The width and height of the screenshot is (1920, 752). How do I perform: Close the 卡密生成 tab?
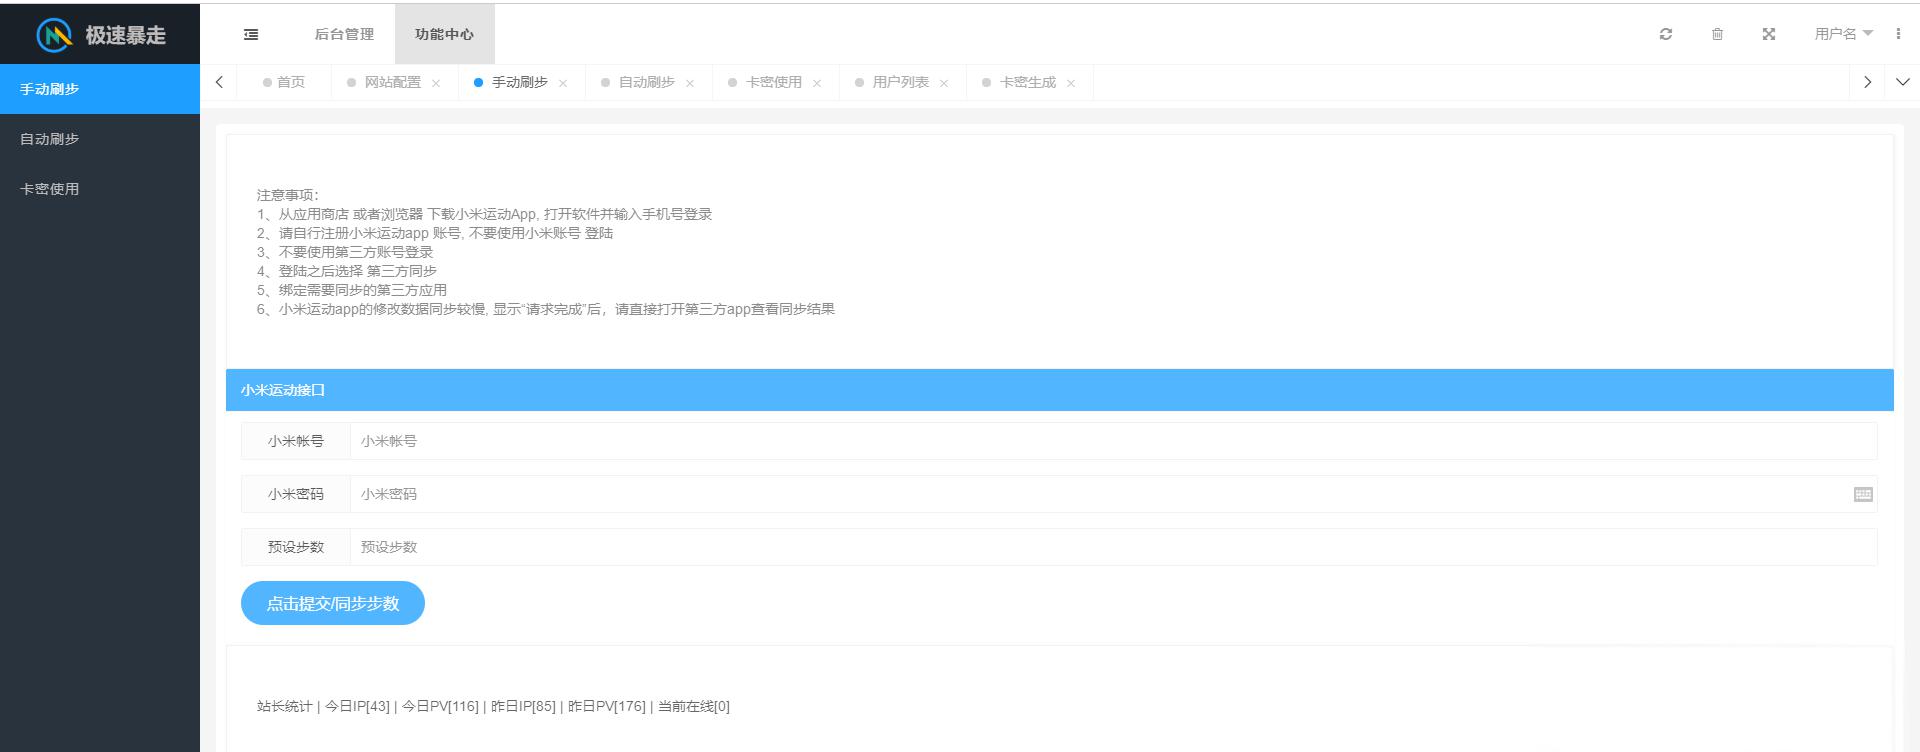click(1071, 83)
